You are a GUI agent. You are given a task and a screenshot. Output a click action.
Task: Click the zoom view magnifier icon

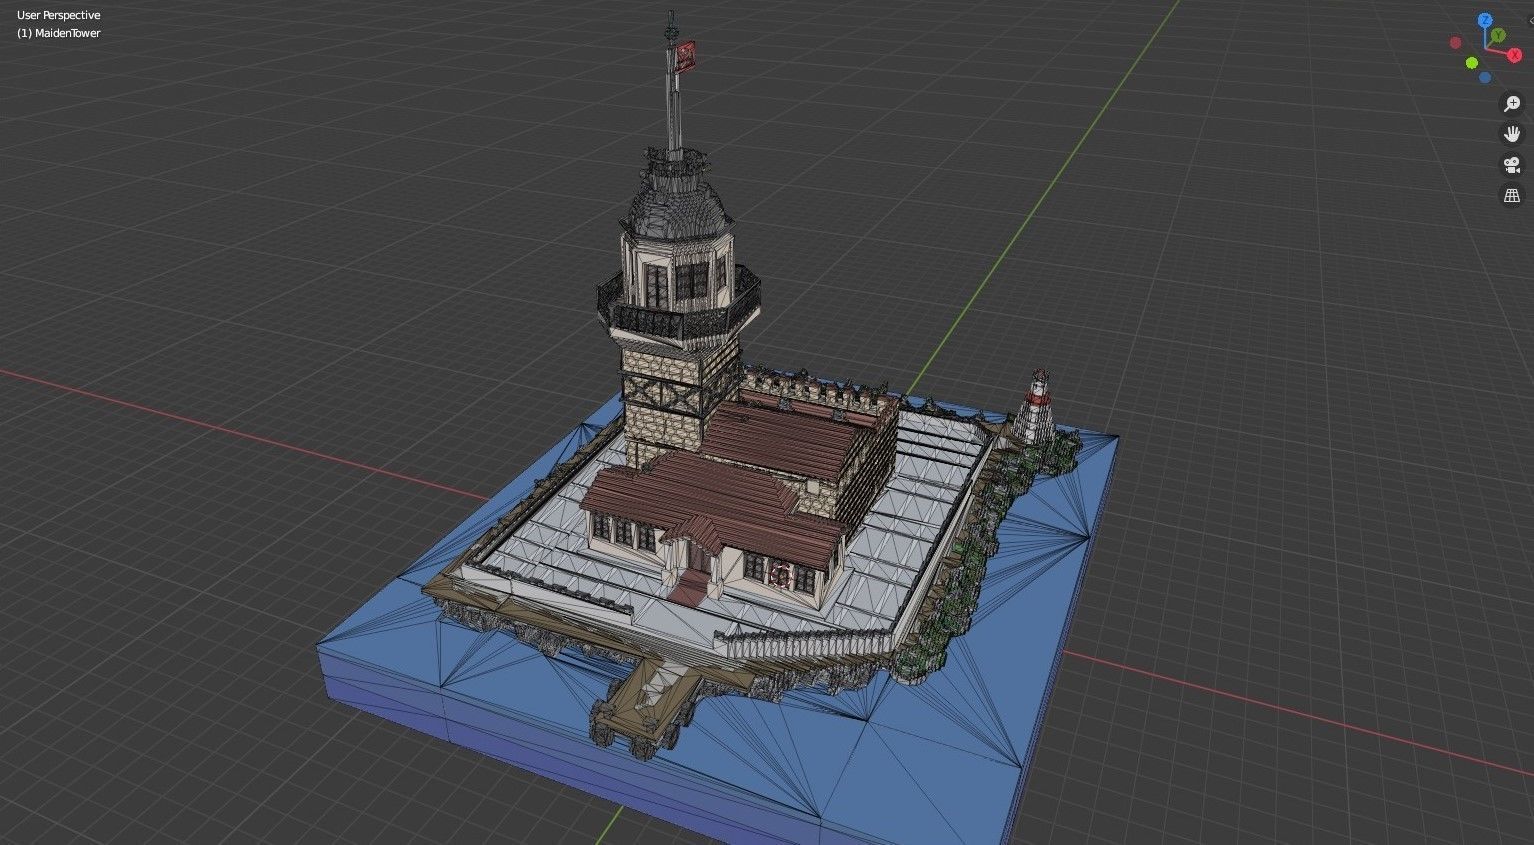[1512, 103]
